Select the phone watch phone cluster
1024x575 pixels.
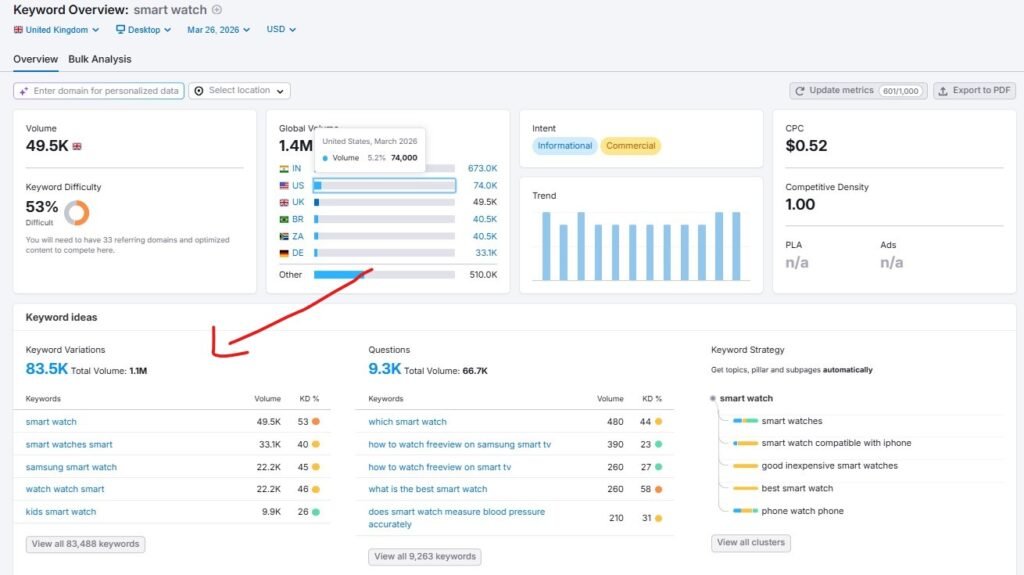click(802, 512)
